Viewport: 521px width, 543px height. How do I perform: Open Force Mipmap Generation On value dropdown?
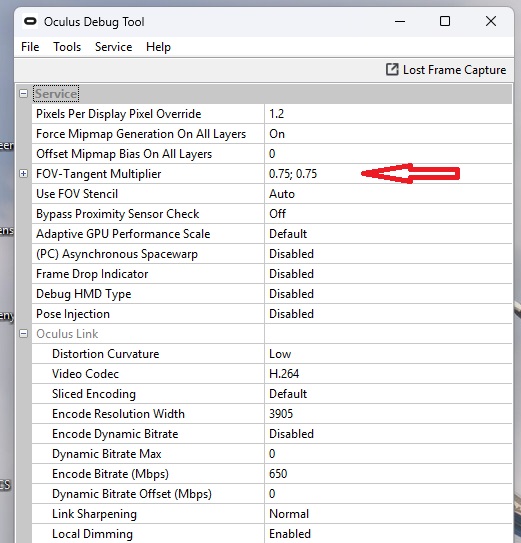pos(388,134)
